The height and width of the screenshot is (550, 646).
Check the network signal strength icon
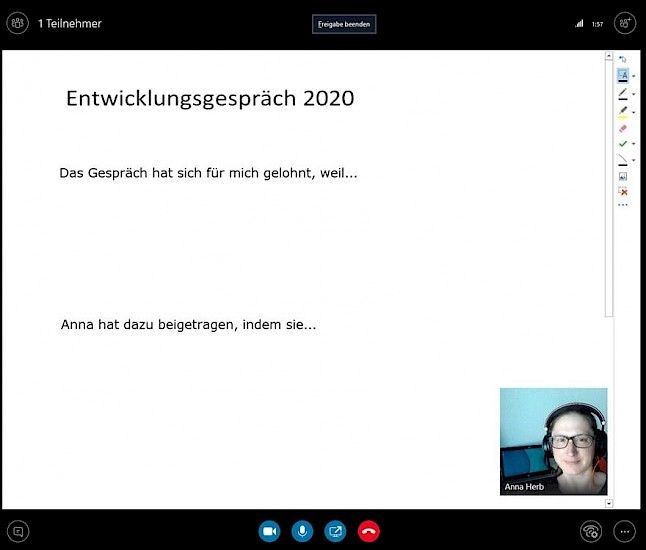pos(579,24)
